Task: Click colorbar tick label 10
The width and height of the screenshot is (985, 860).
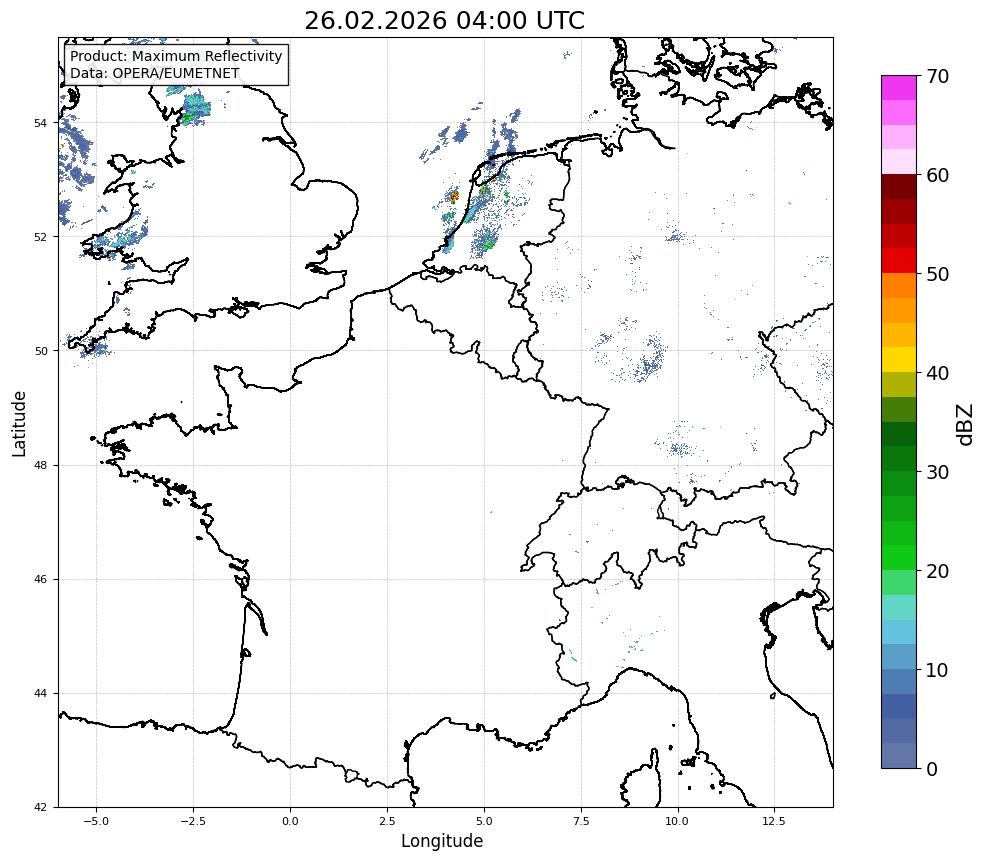Action: click(x=937, y=670)
